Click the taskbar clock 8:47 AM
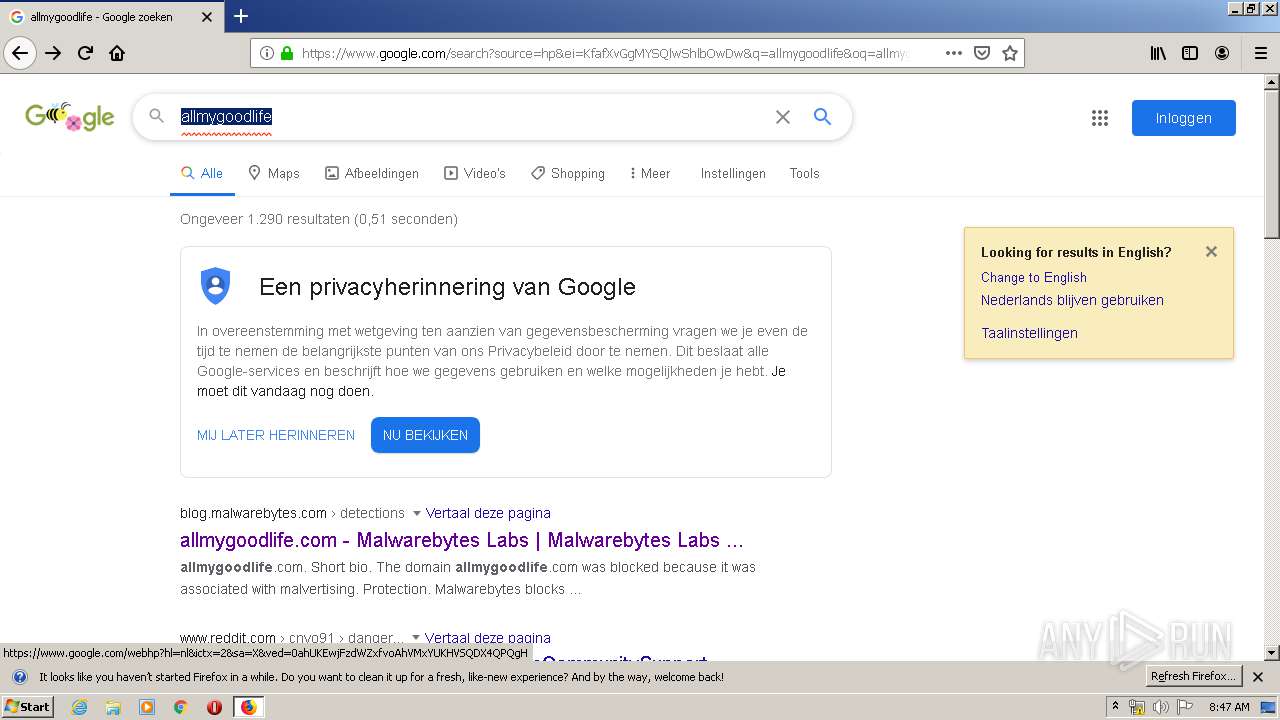Viewport: 1280px width, 720px height. click(1229, 707)
